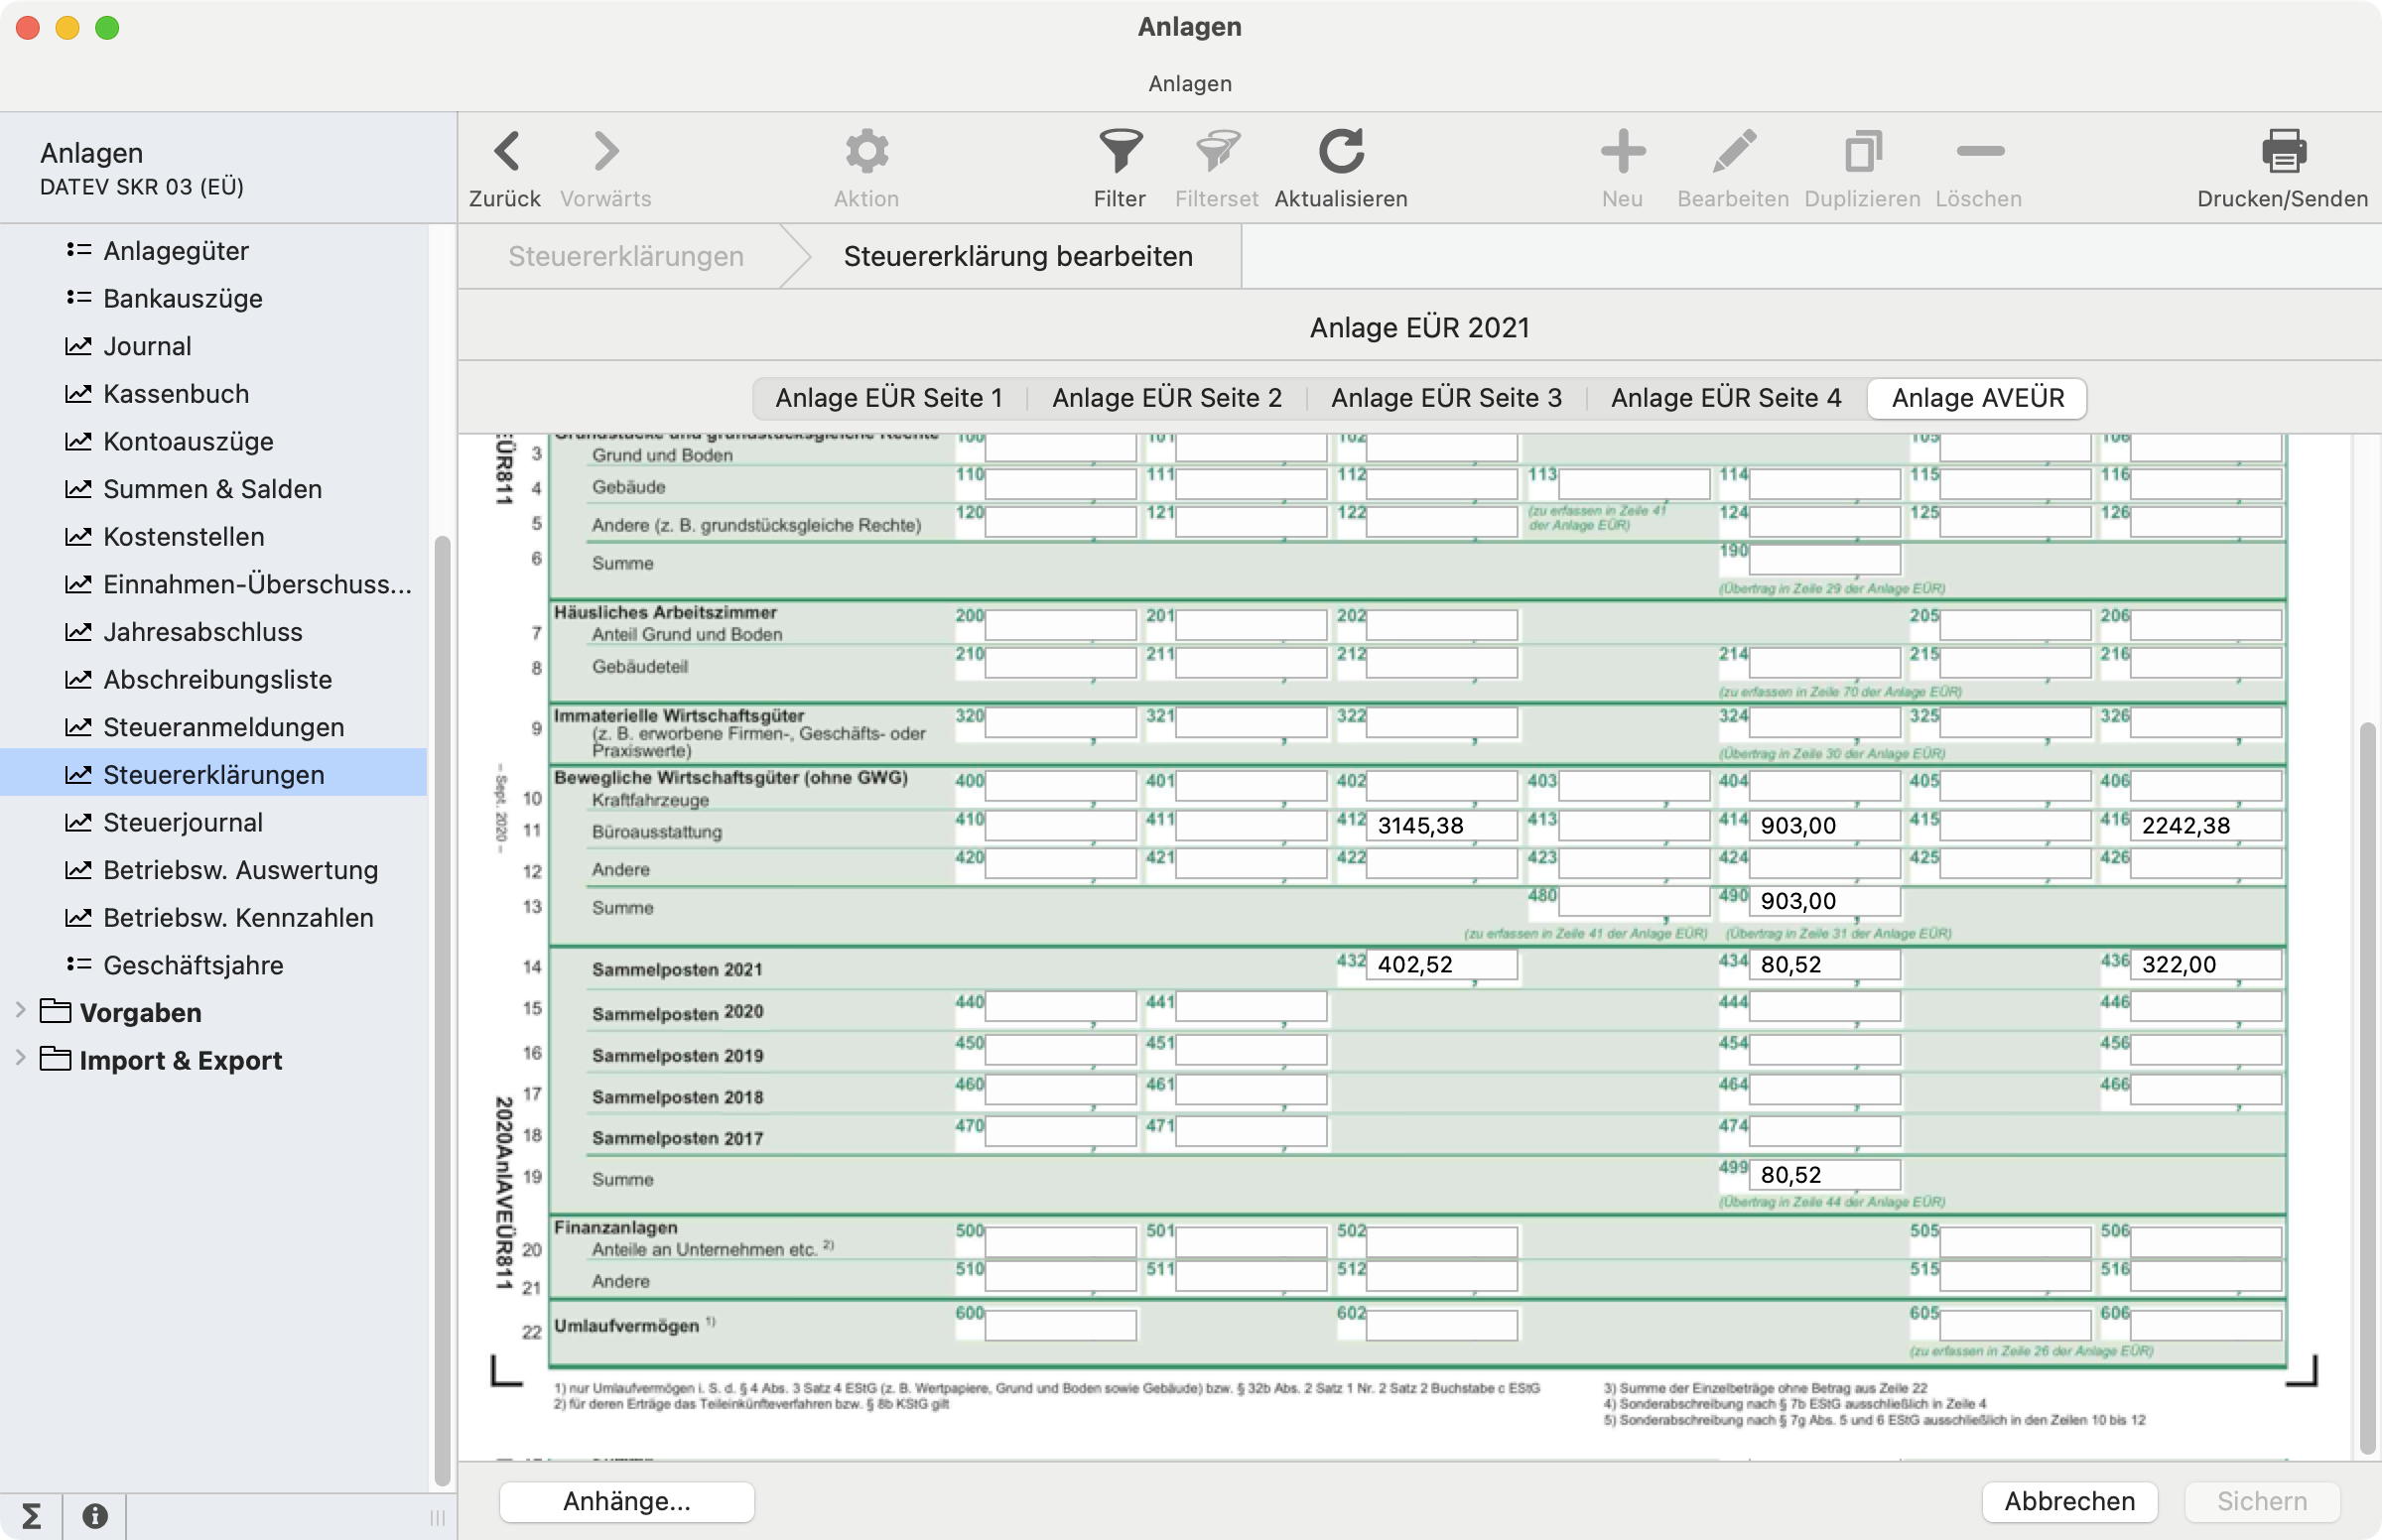Screen dimensions: 2382x1540
Task: Click field 416 with value 2242,38
Action: tap(2206, 826)
